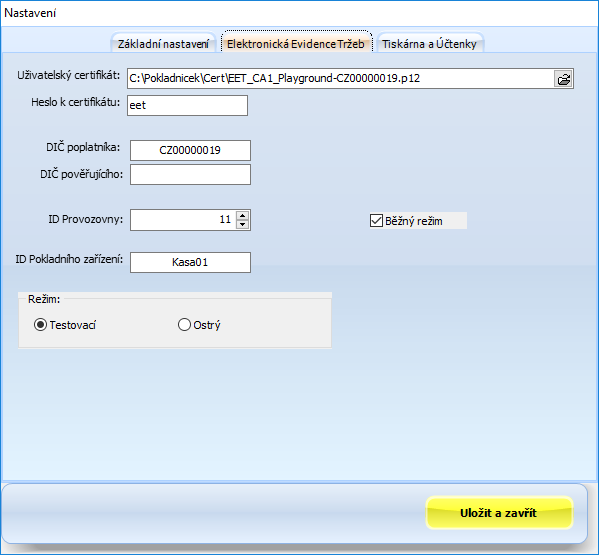Click the Testovací option label
599x555 pixels.
tap(73, 325)
